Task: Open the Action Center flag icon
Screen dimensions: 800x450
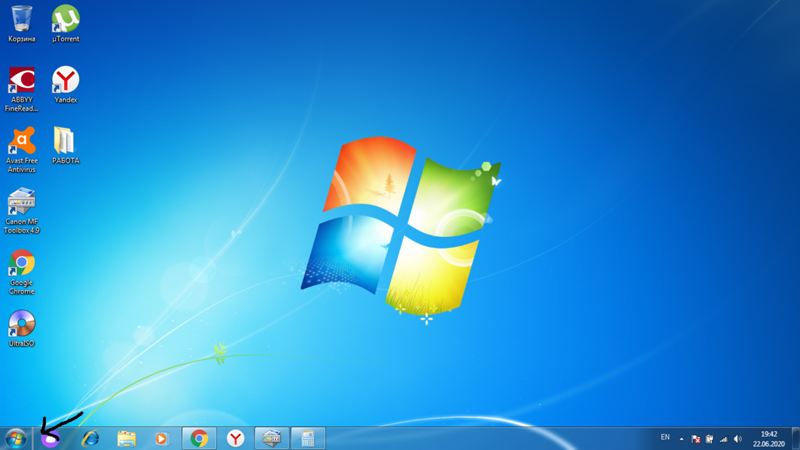Action: [x=695, y=439]
